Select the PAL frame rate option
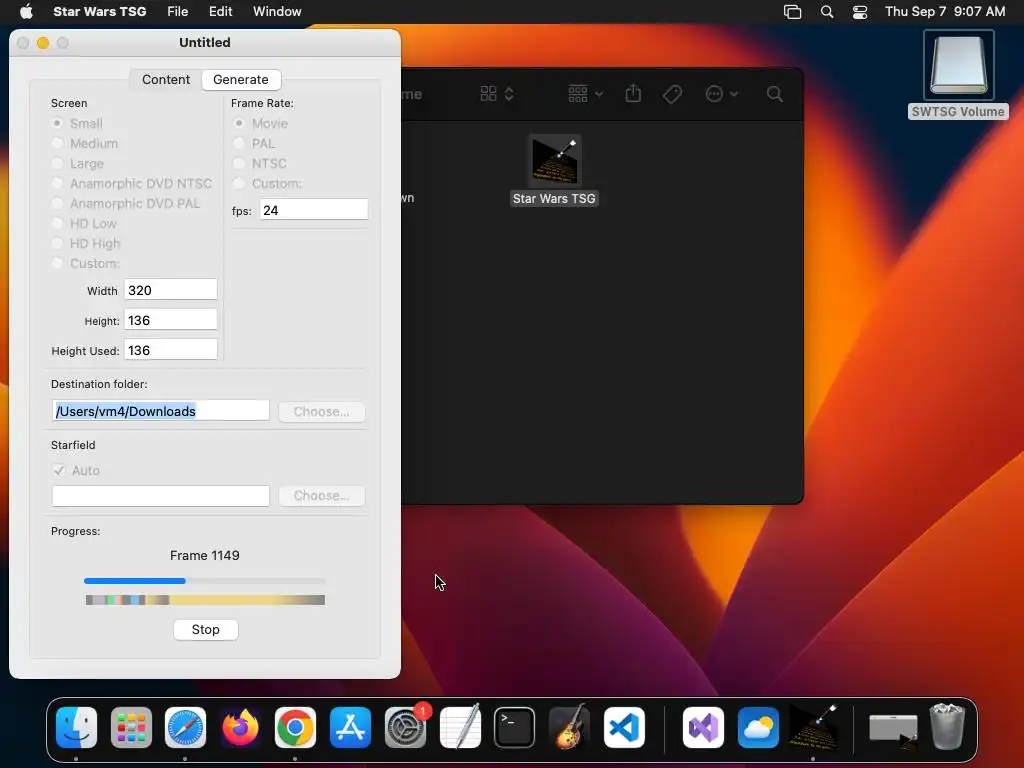1024x768 pixels. pyautogui.click(x=254, y=144)
